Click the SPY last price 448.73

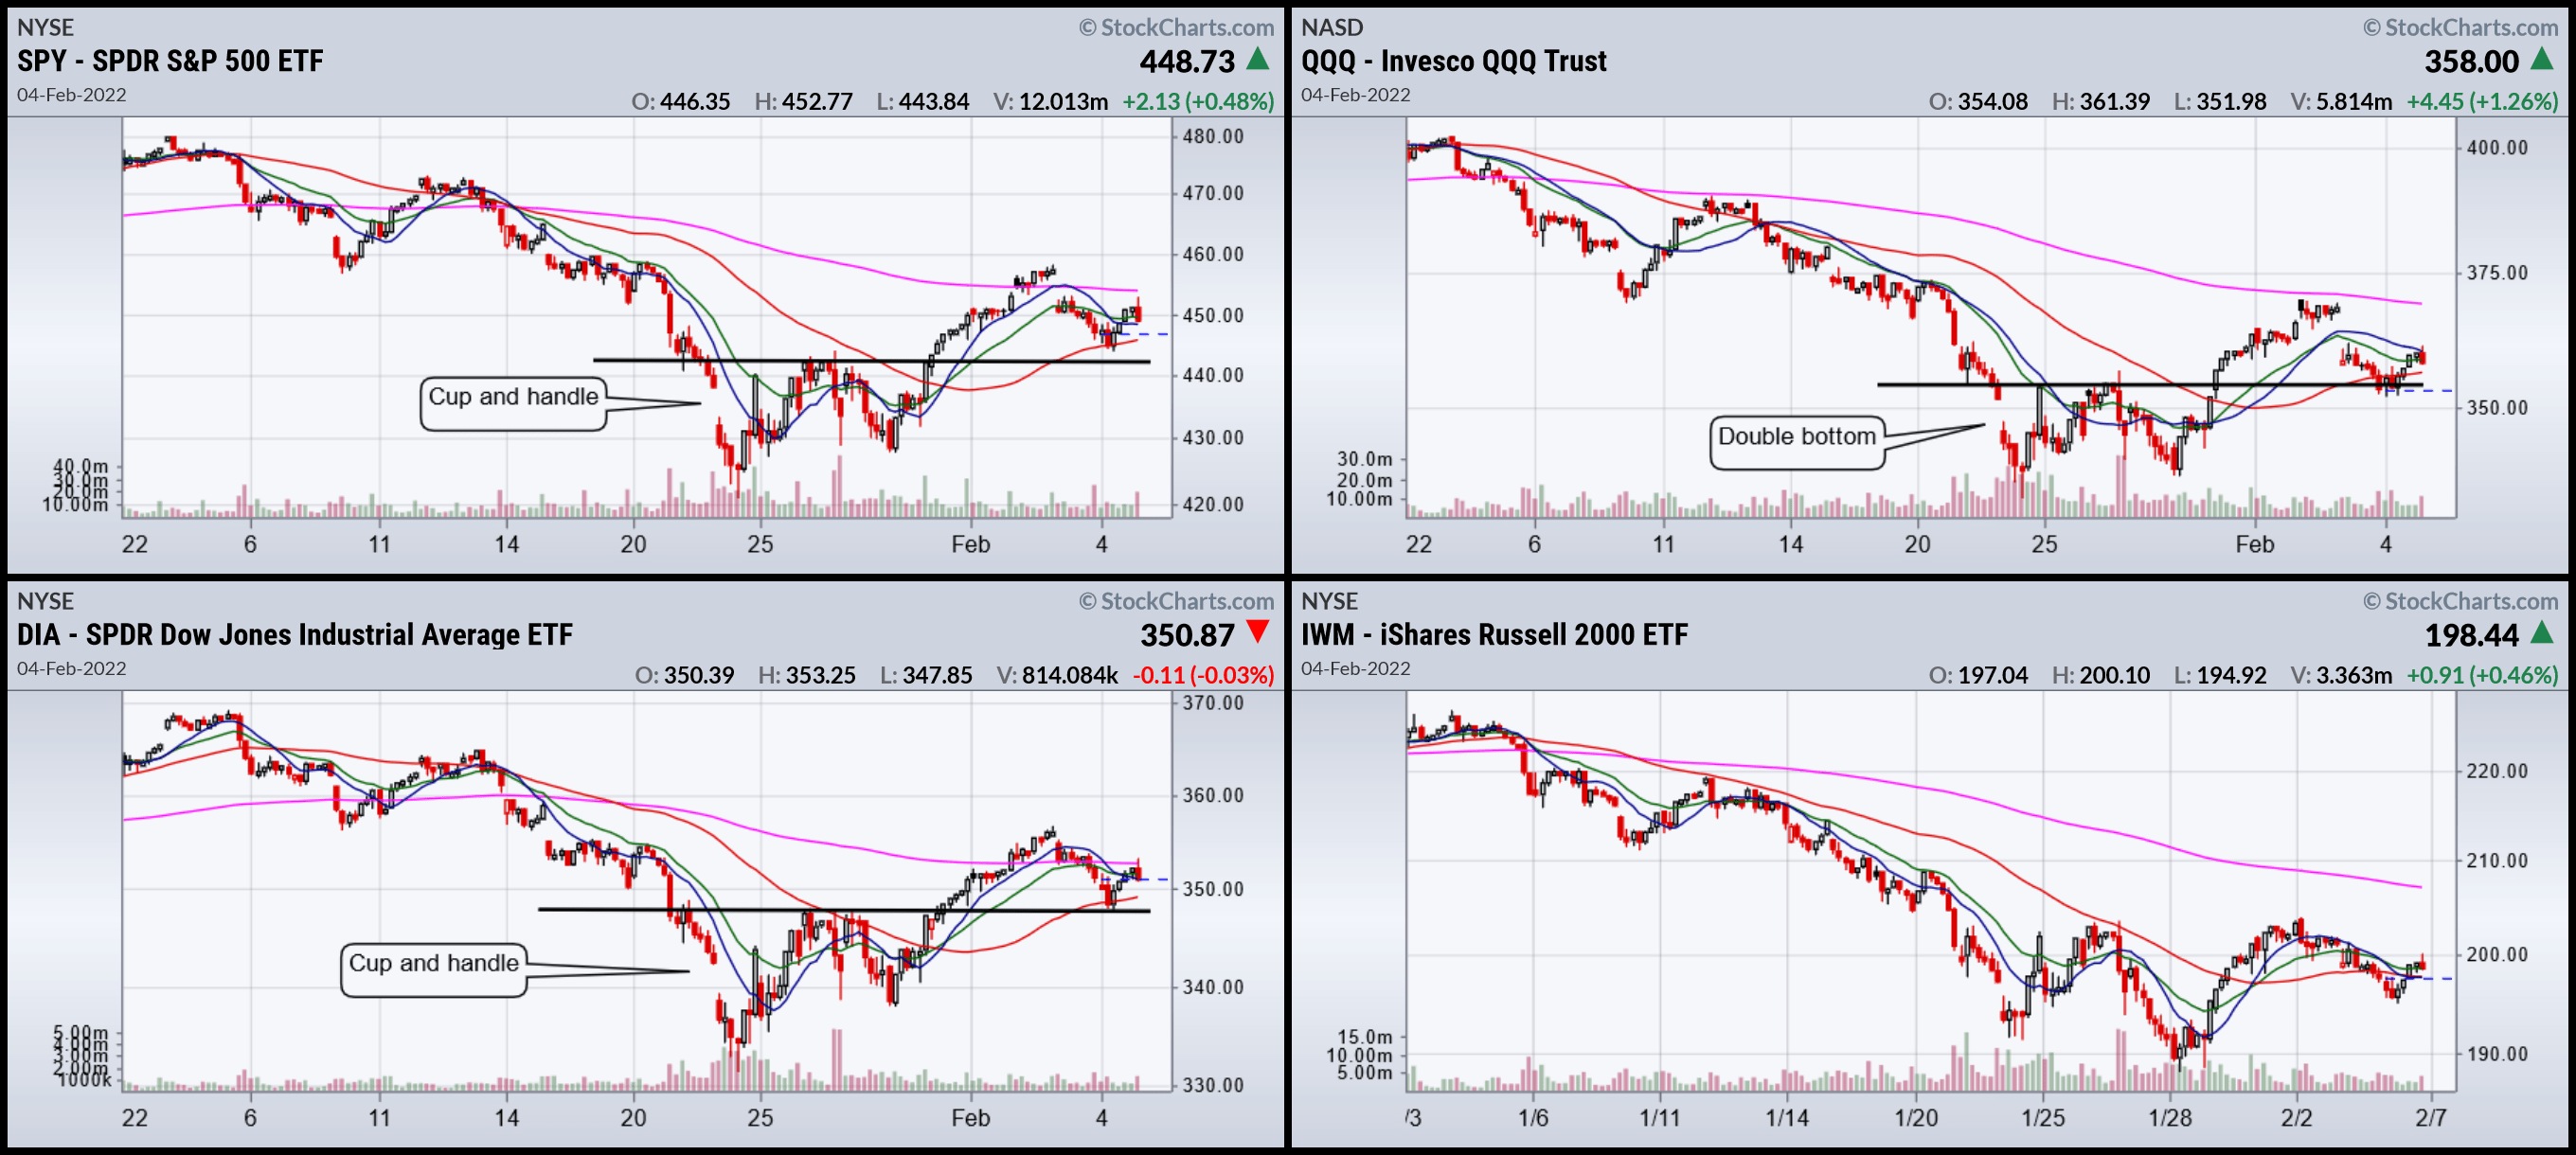1187,62
